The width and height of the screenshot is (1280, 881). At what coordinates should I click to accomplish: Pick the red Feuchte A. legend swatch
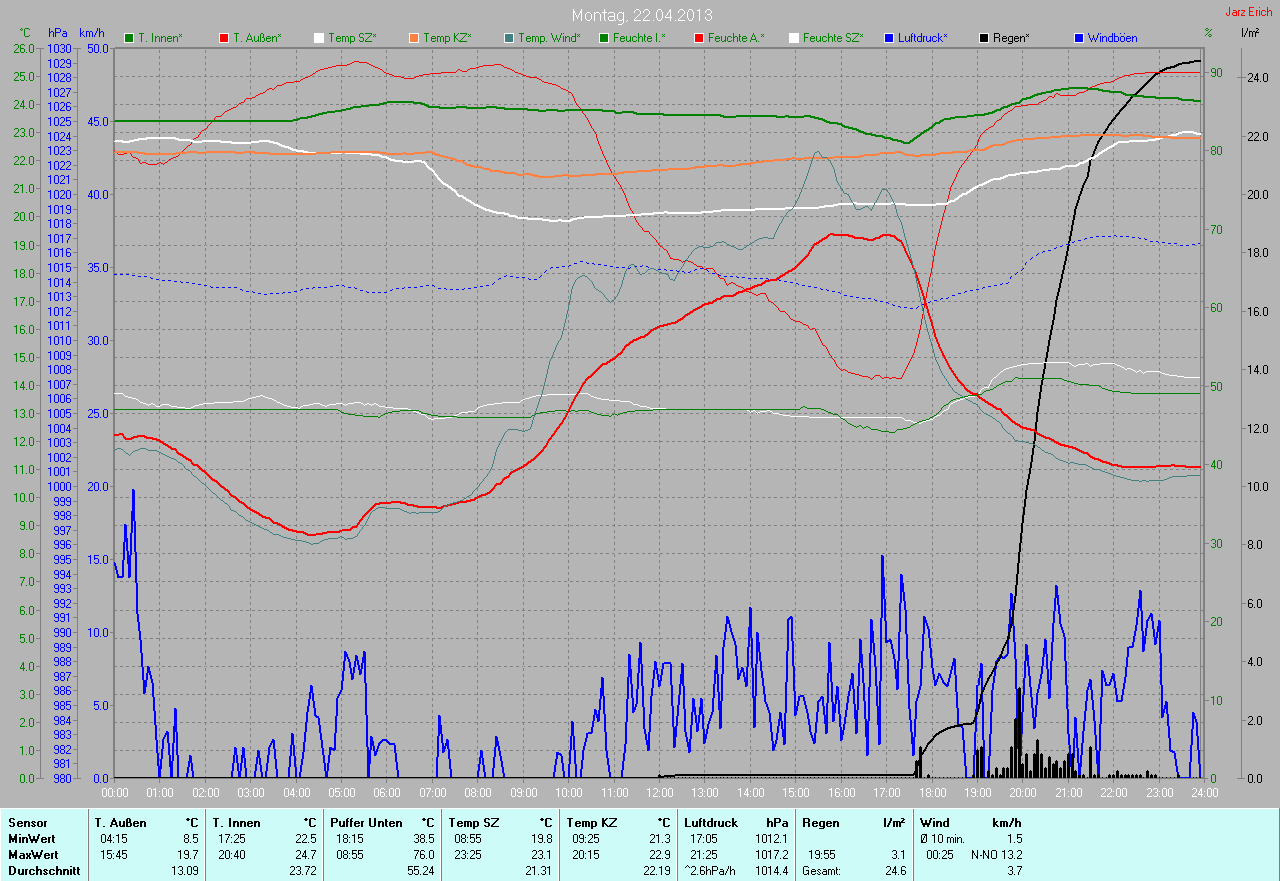(698, 38)
